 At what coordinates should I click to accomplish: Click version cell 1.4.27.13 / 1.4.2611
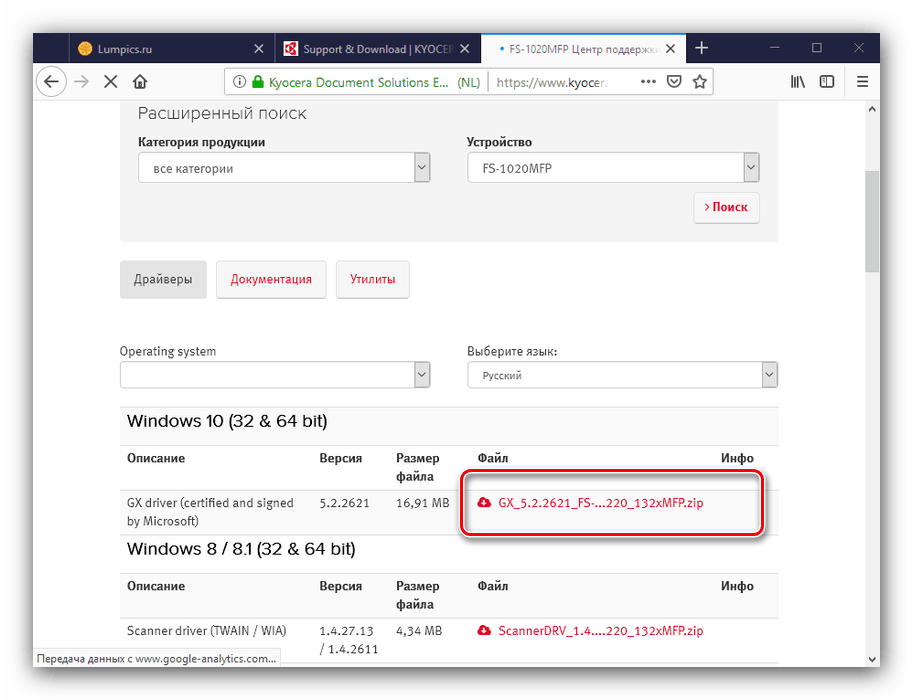[349, 639]
